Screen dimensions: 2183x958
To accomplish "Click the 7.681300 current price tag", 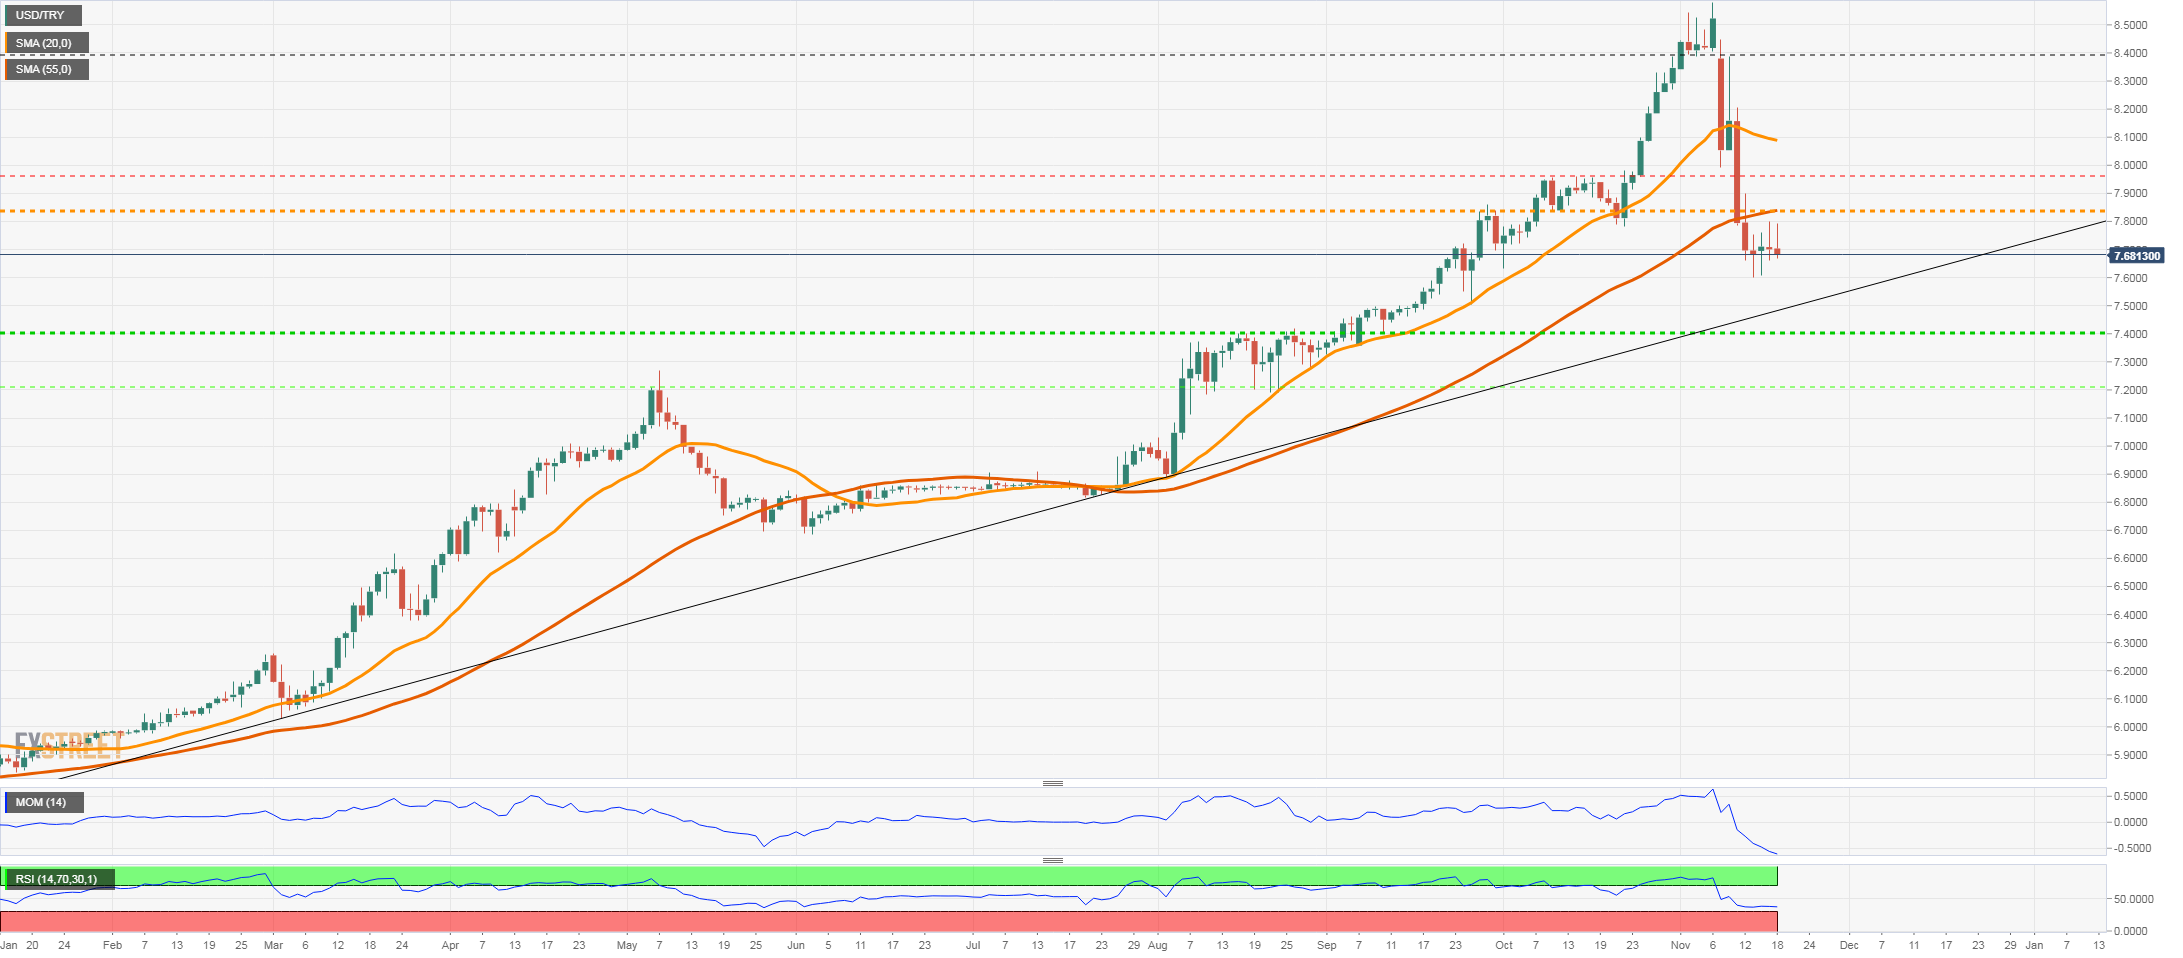I will coord(2136,256).
